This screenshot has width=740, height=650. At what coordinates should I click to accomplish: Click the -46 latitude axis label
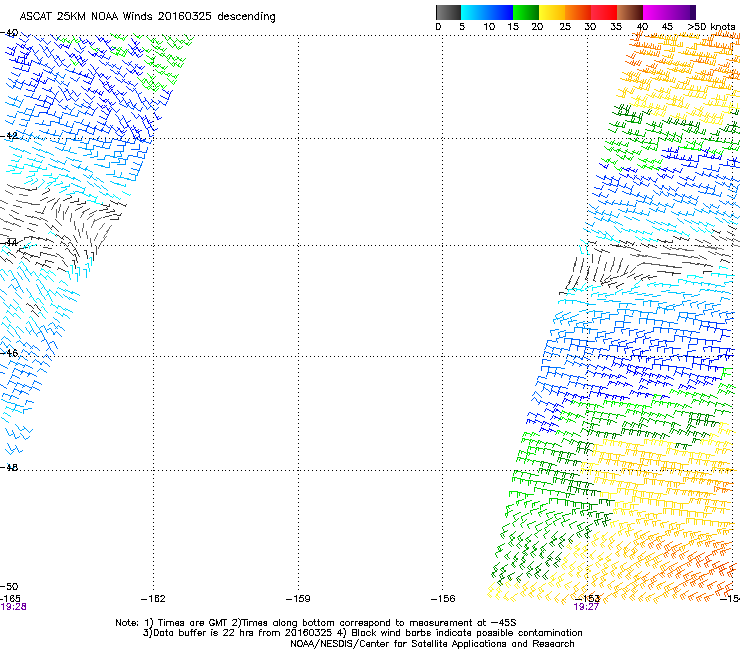point(9,353)
